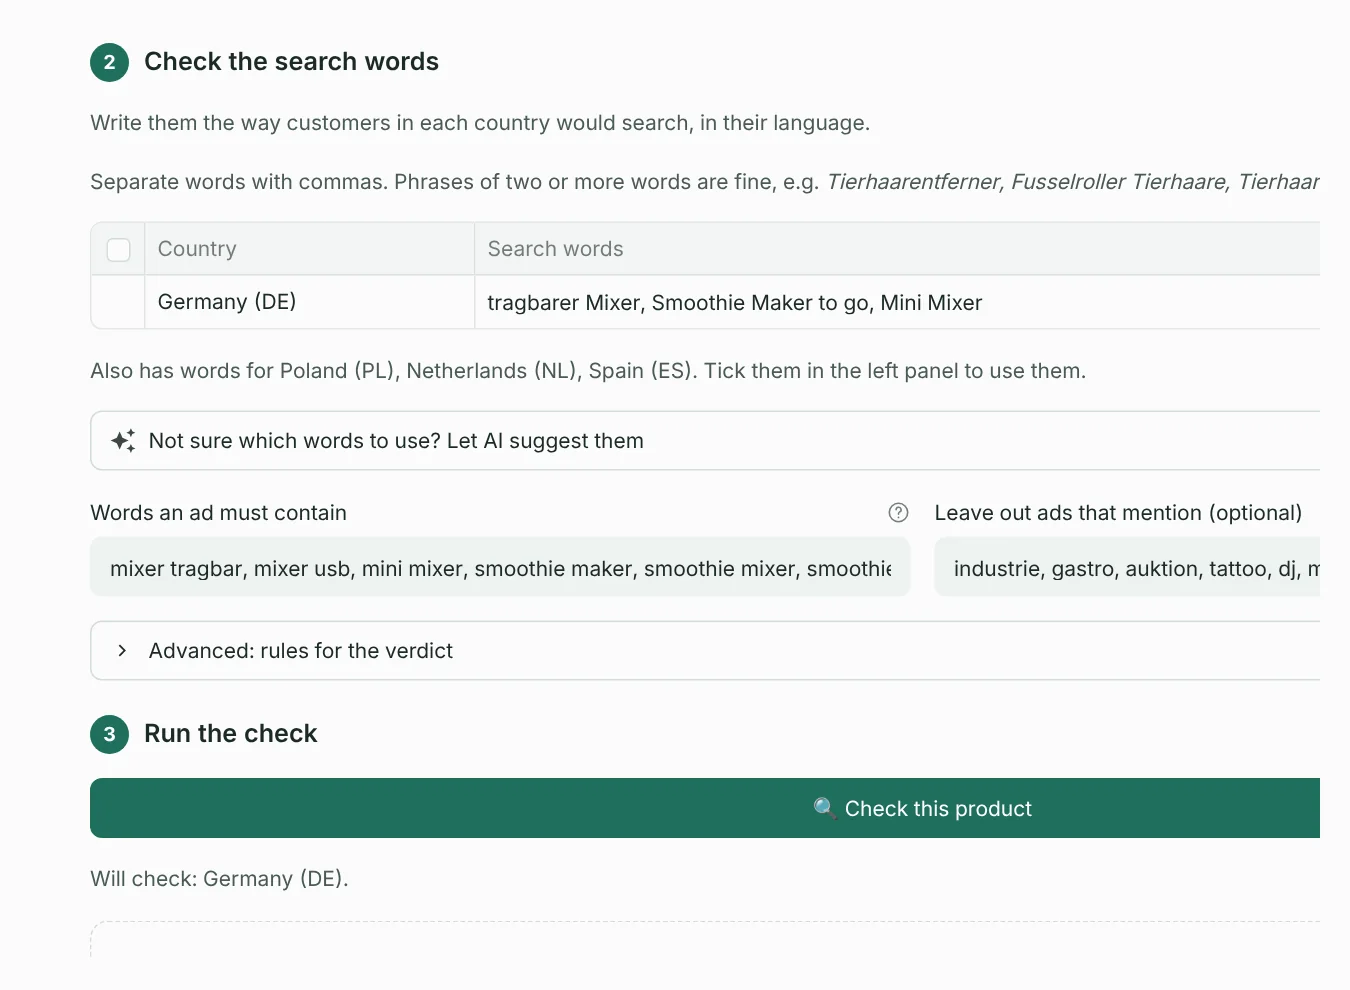The image size is (1350, 990).
Task: Let AI suggest search words
Action: click(x=705, y=441)
